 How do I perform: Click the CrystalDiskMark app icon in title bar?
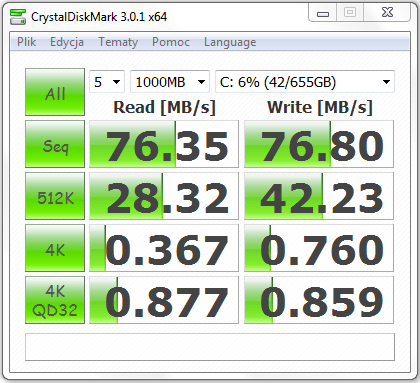click(18, 16)
